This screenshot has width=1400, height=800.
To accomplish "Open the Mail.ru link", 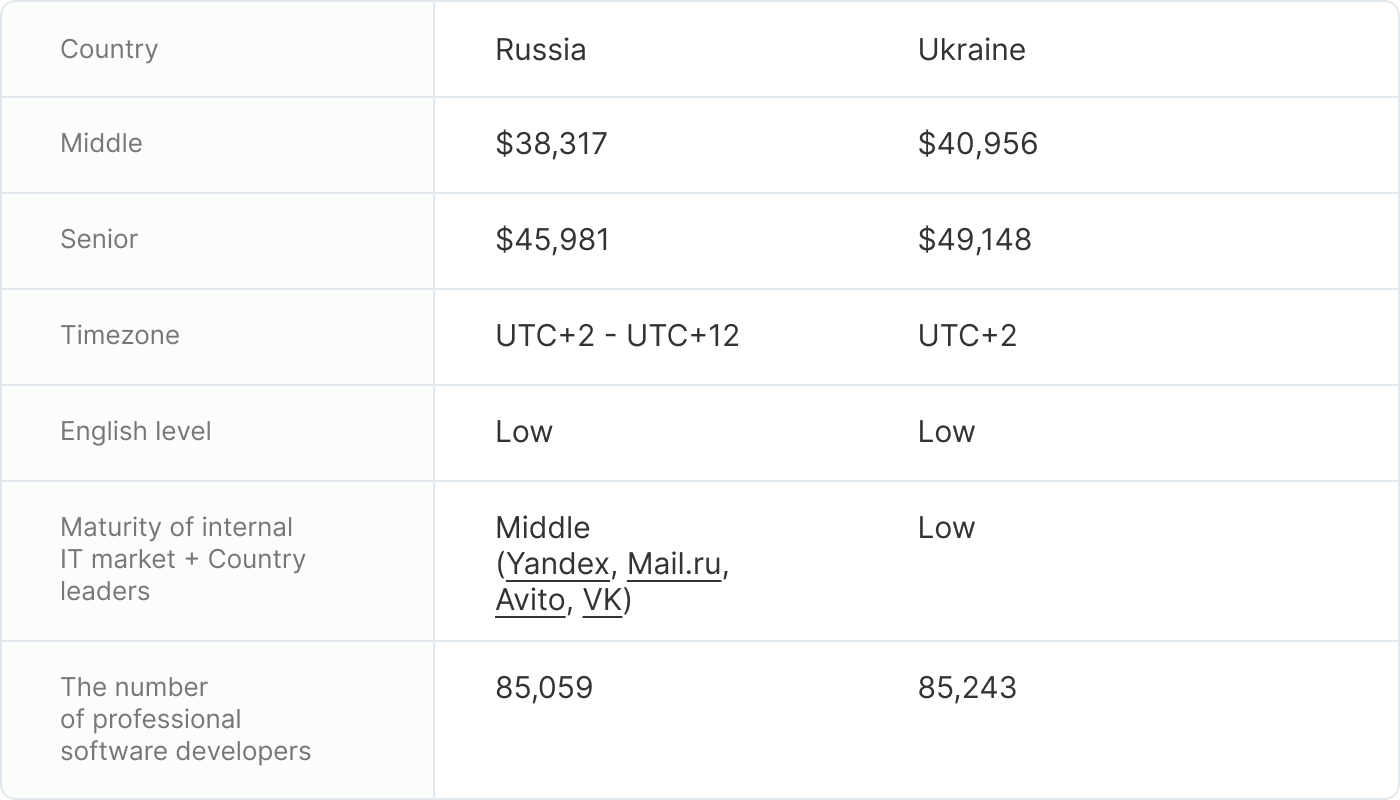I will pyautogui.click(x=674, y=565).
